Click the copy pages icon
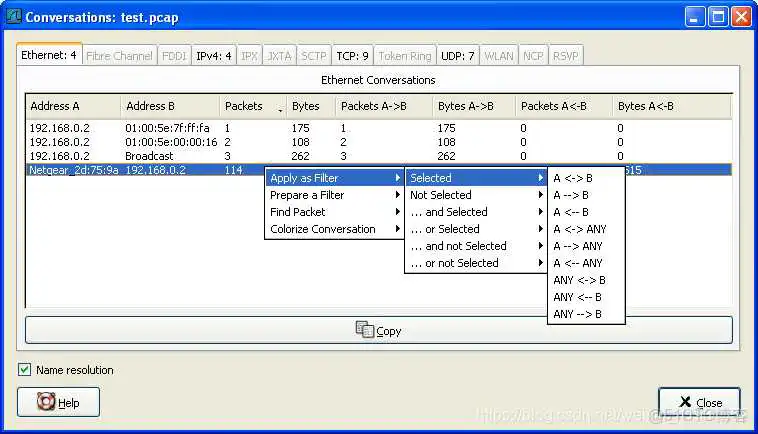Viewport: 758px width, 434px height. pos(365,330)
